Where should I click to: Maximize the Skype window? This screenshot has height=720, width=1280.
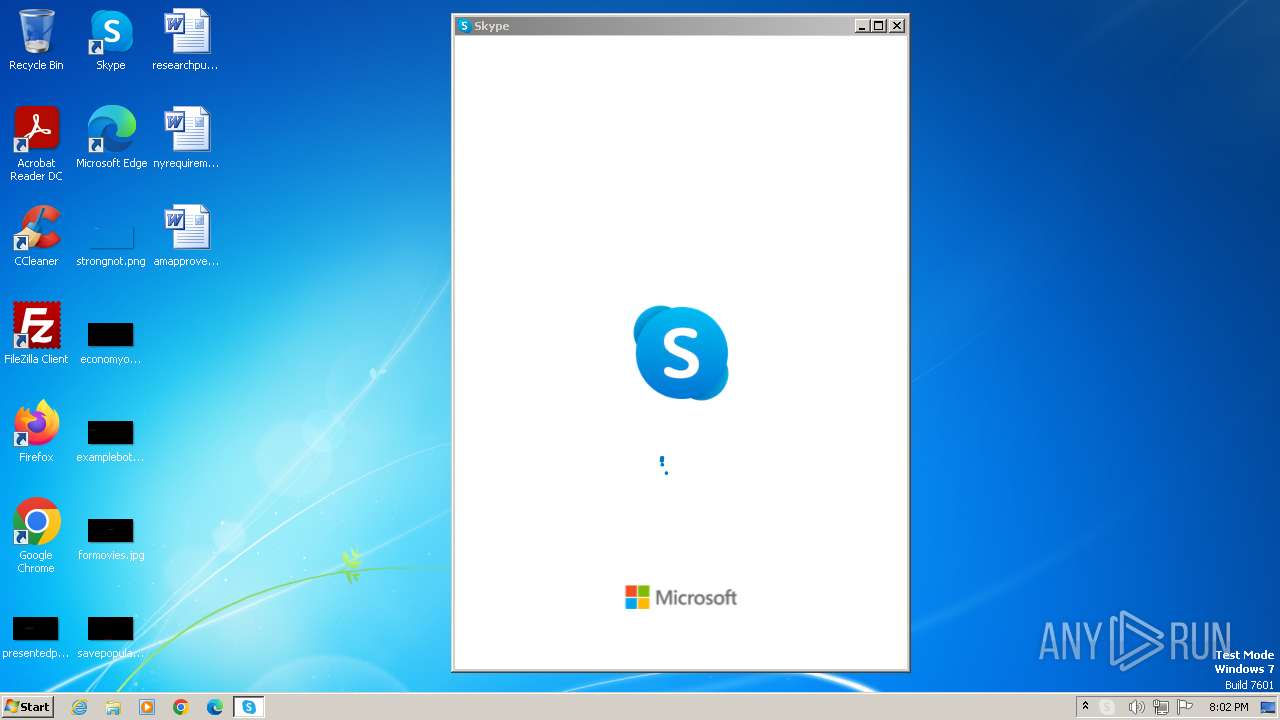pos(879,26)
